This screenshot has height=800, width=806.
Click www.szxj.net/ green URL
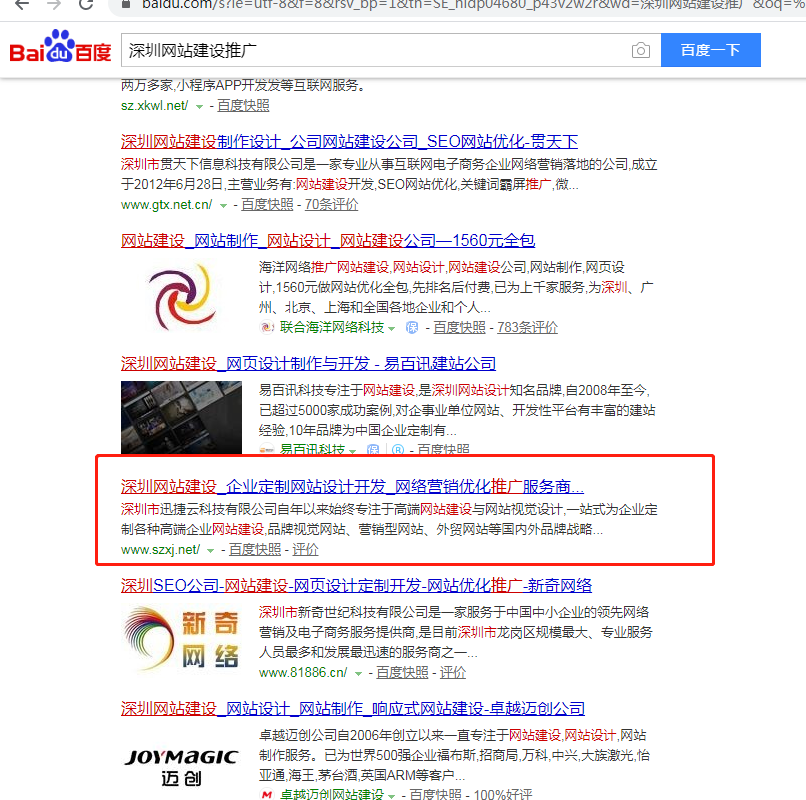coord(160,550)
